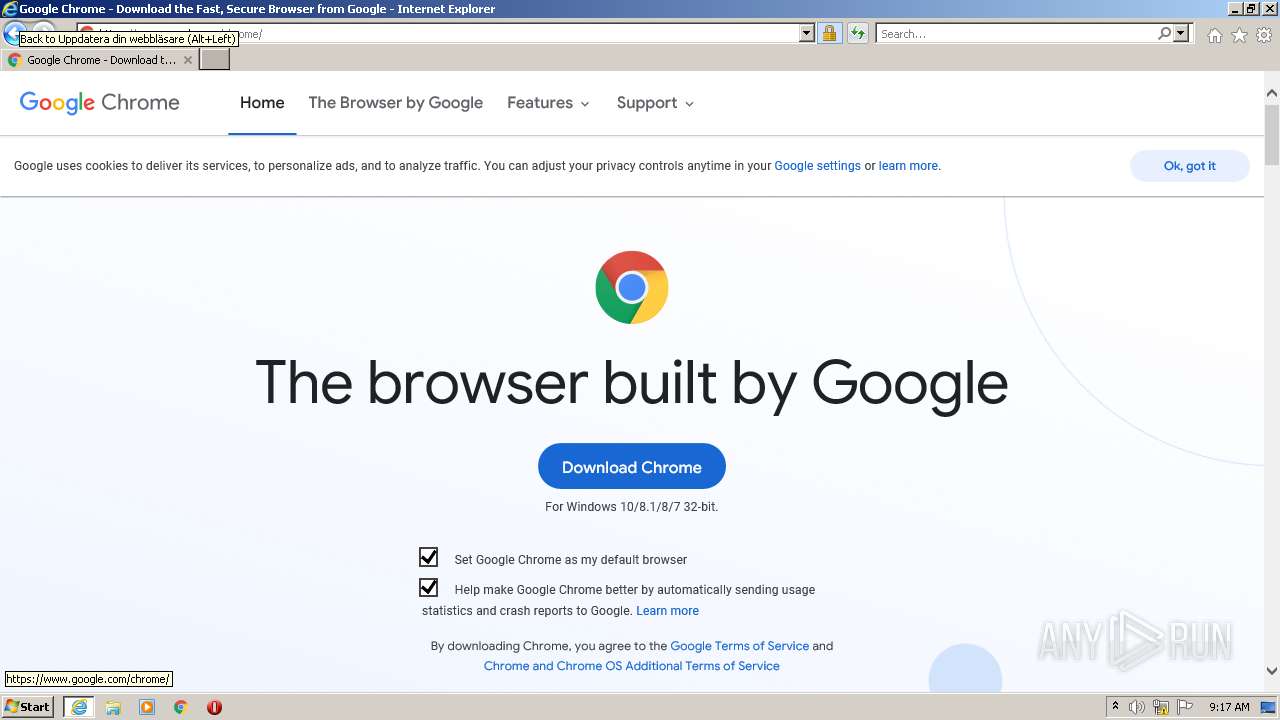The image size is (1280, 720).
Task: Open media player taskbar icon
Action: (147, 707)
